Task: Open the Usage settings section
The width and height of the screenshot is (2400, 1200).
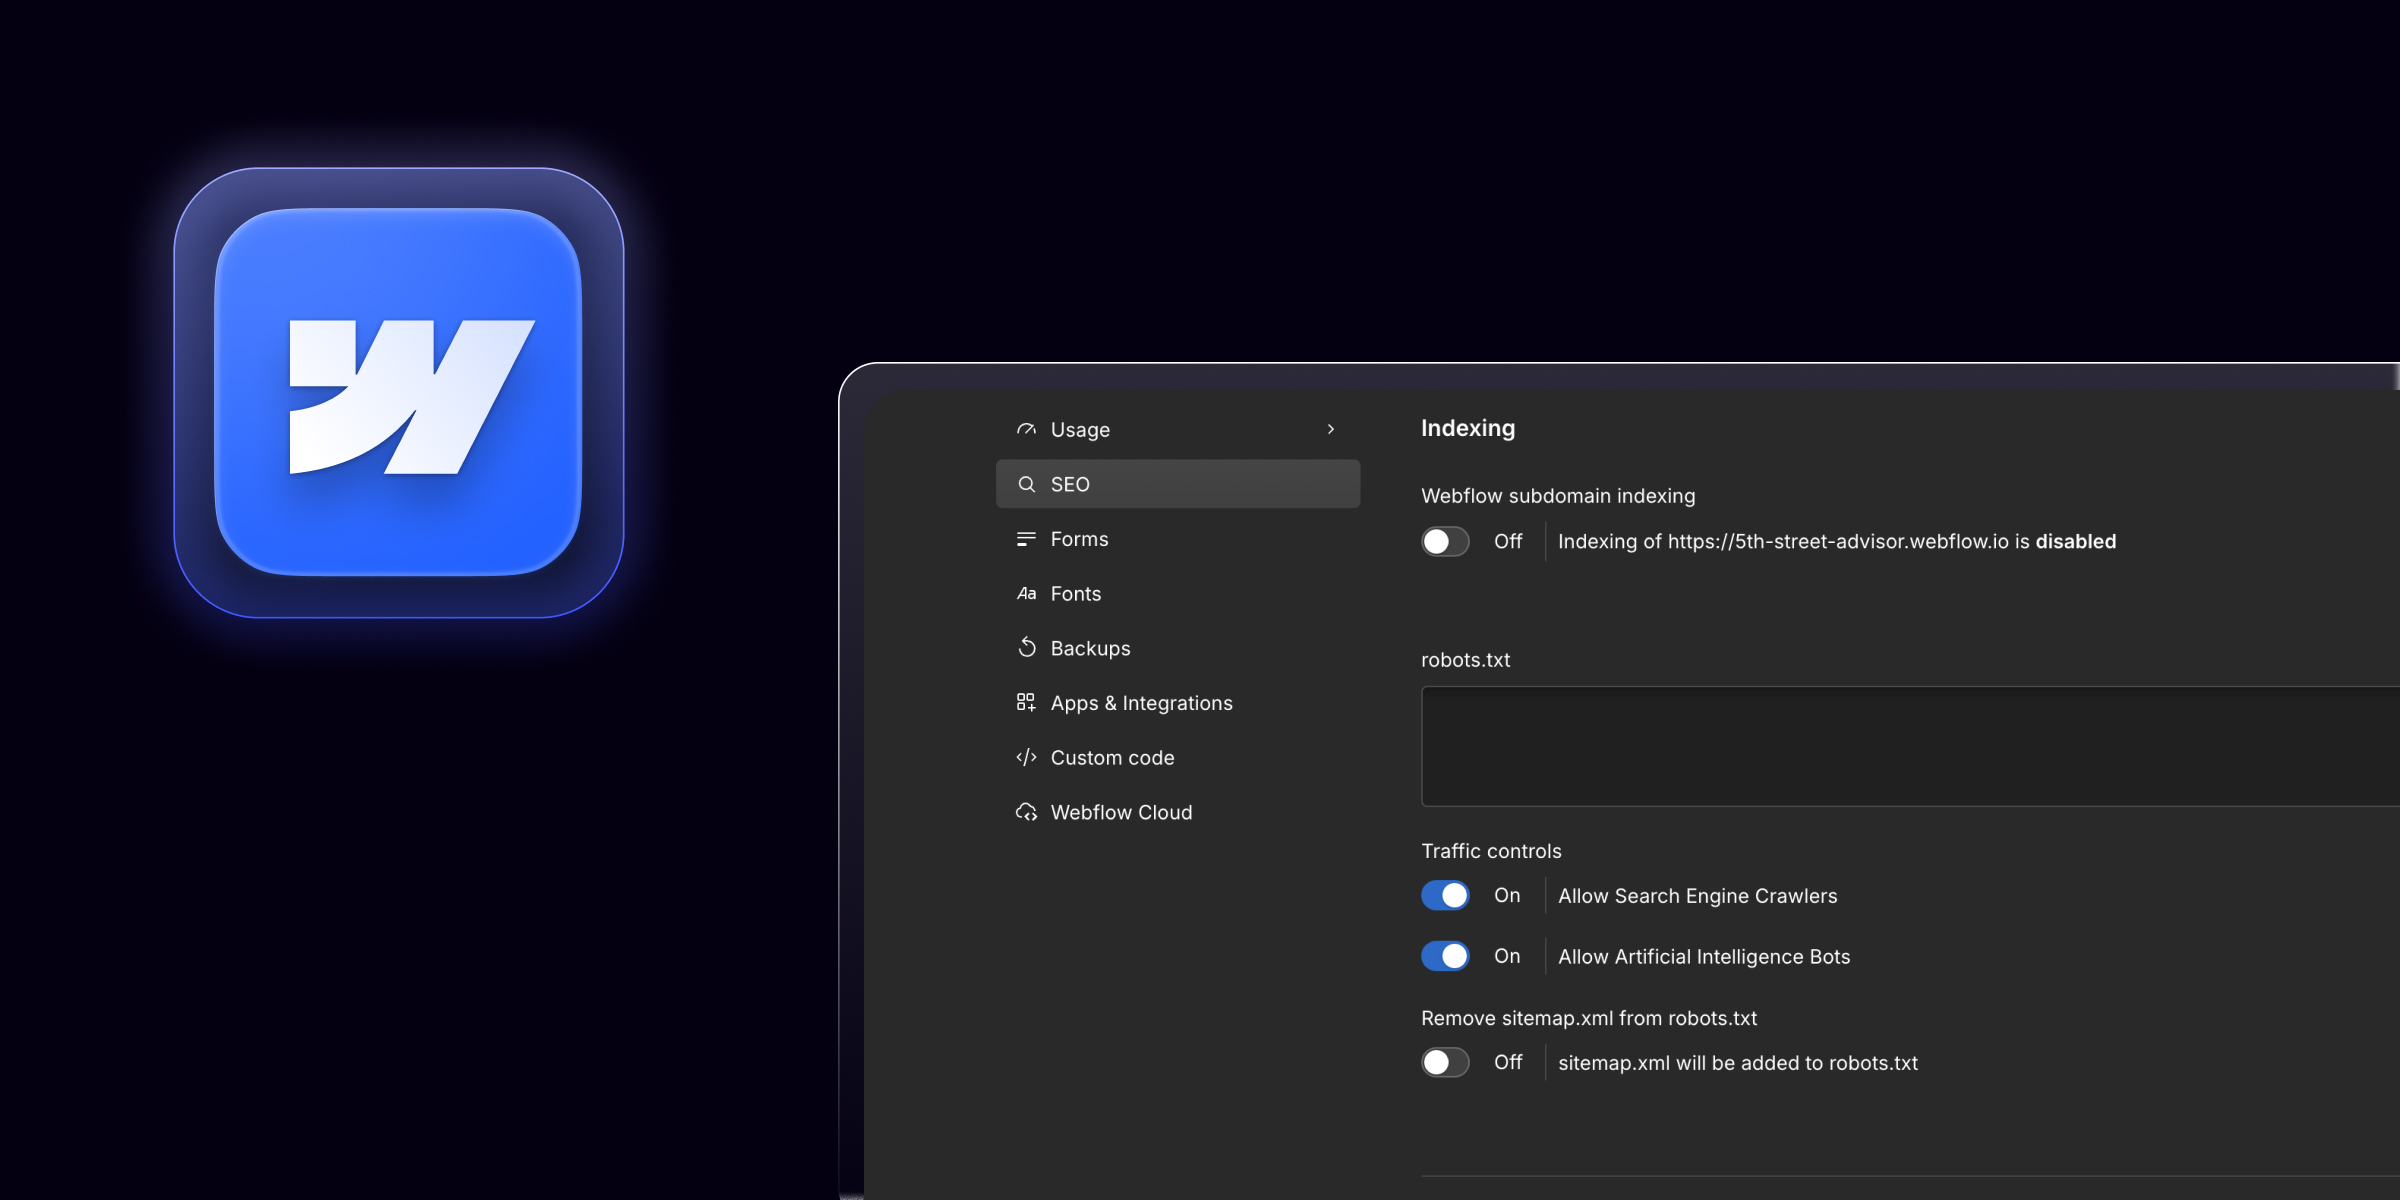Action: [x=1178, y=429]
